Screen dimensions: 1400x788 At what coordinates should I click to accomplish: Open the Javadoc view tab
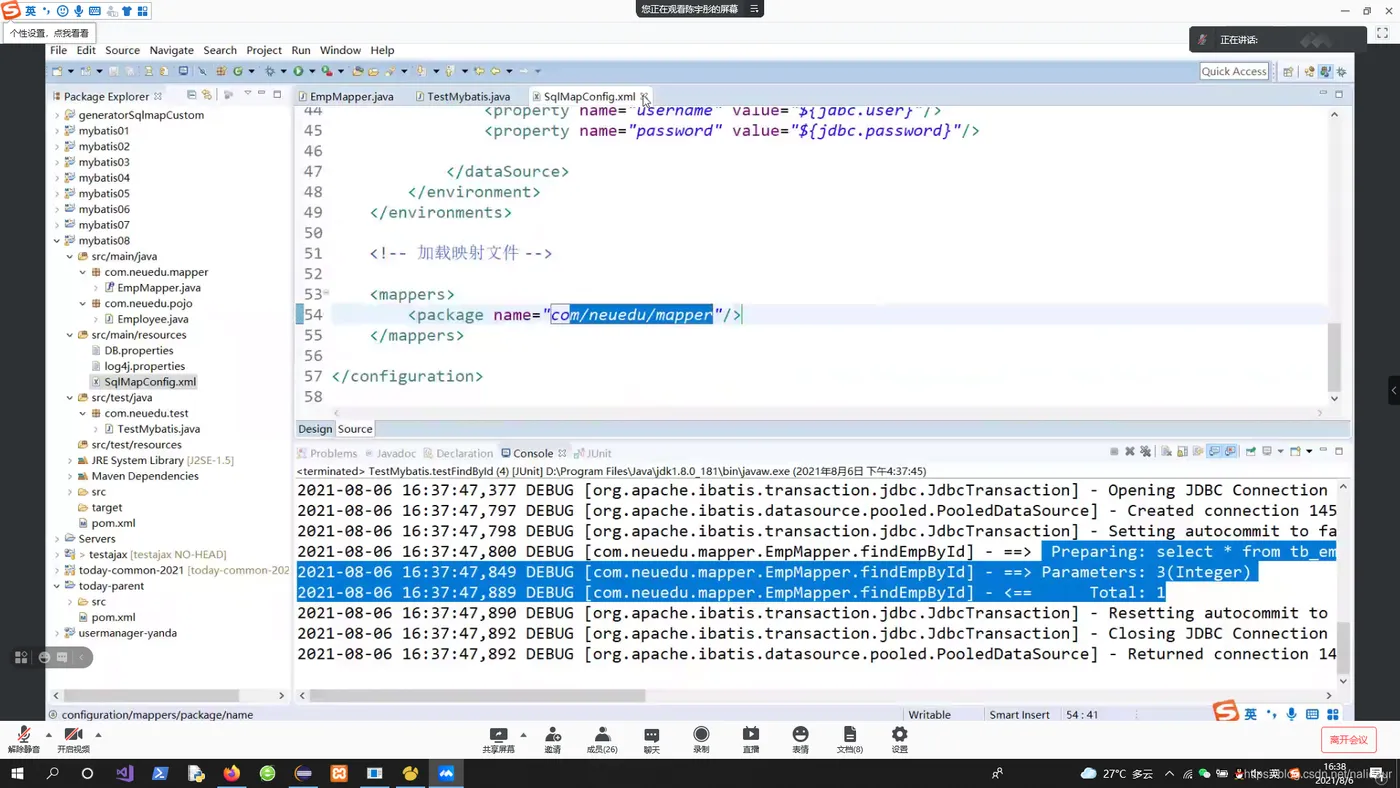[390, 453]
